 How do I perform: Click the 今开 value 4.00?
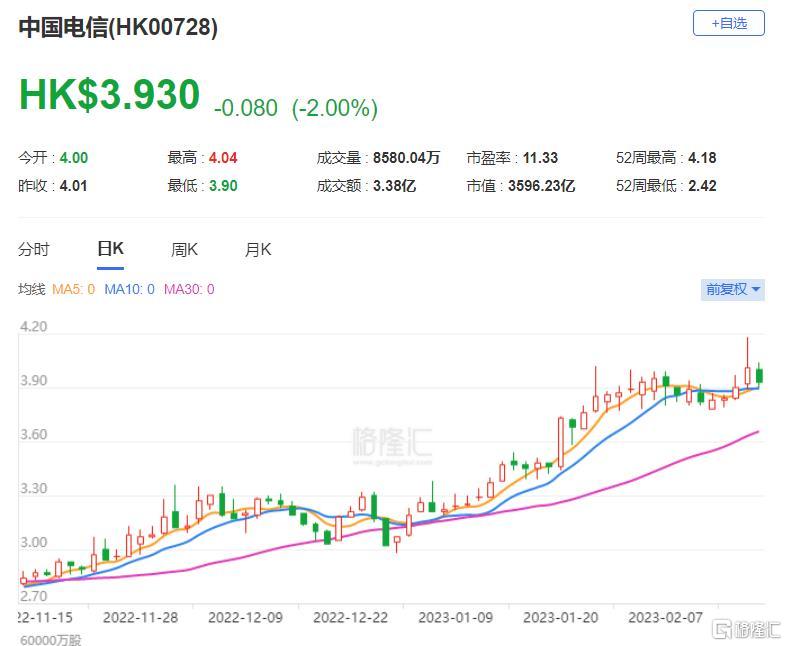pos(74,158)
